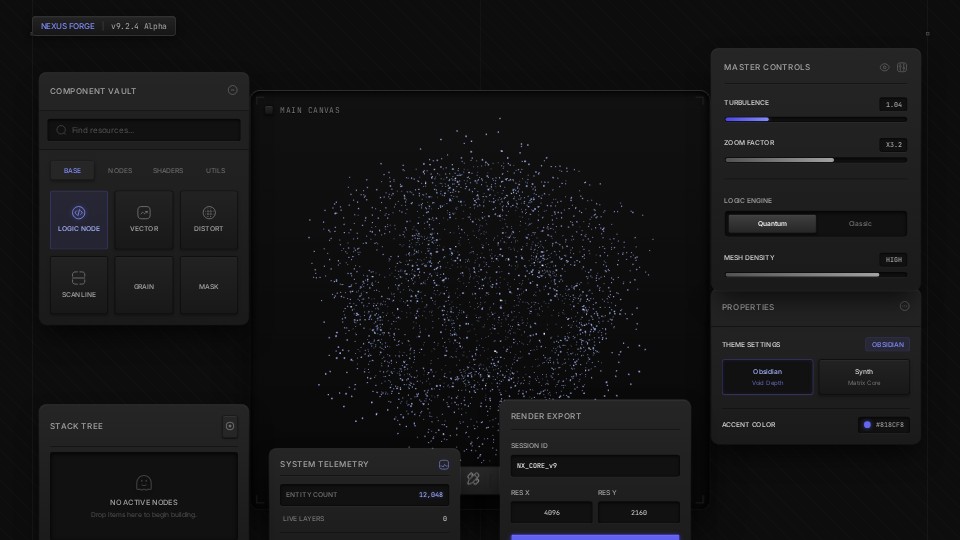Image resolution: width=960 pixels, height=540 pixels.
Task: Click the Component Vault header circle icon
Action: (x=233, y=90)
